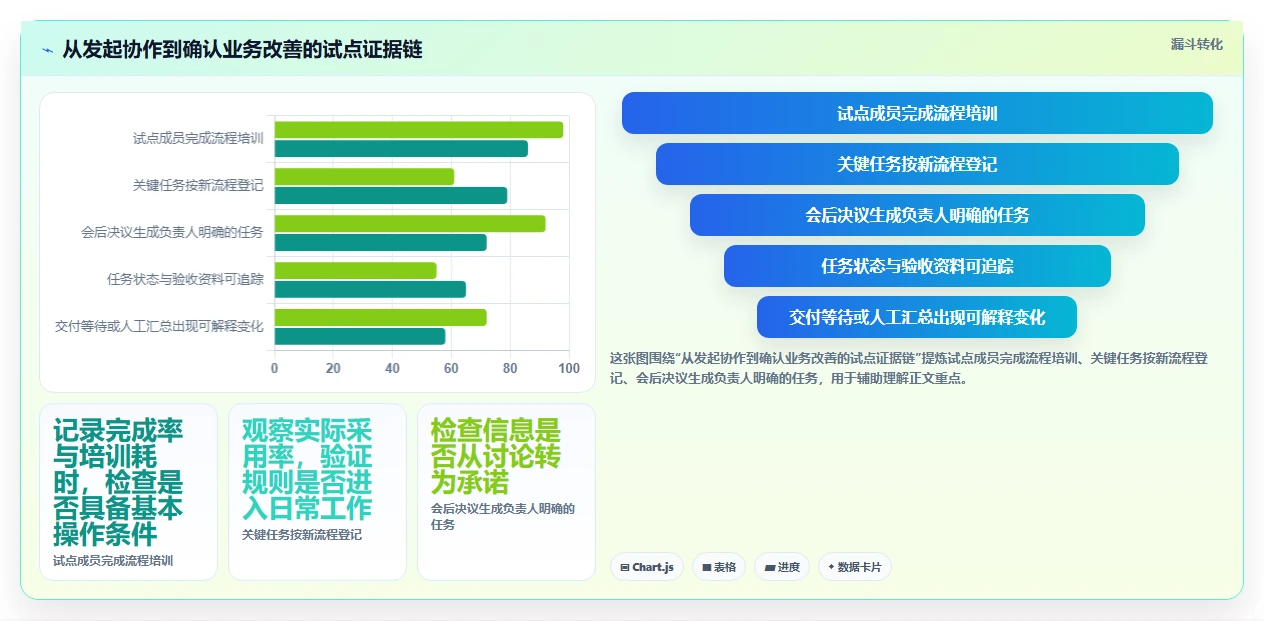Select funnel step 会后决议生成负责人明确的任务
Image resolution: width=1264 pixels, height=621 pixels.
tap(917, 215)
